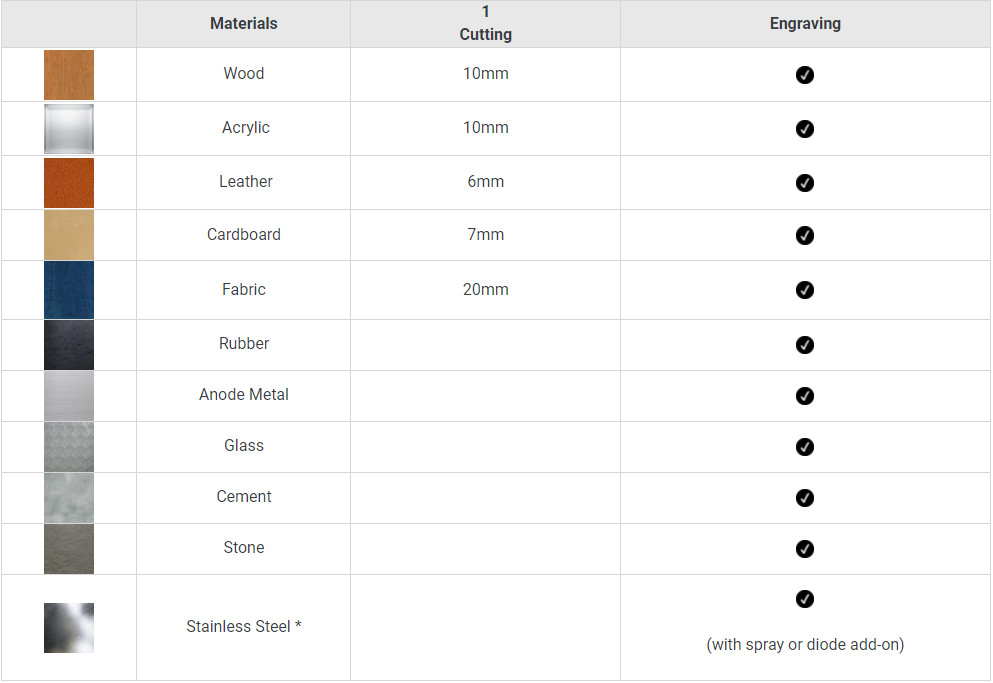Image resolution: width=993 pixels, height=683 pixels.
Task: Click the Anode Metal material label
Action: click(244, 395)
